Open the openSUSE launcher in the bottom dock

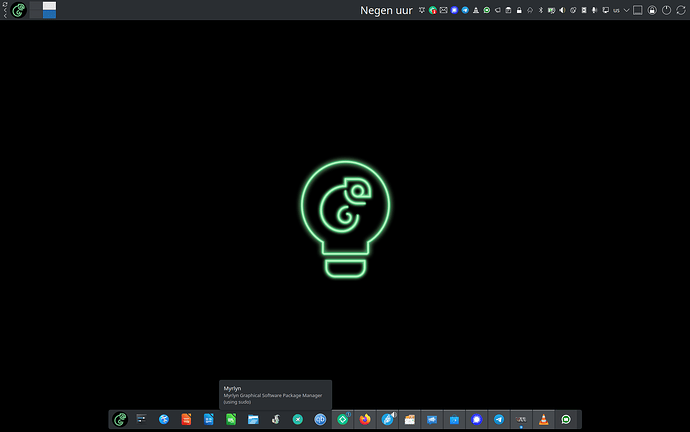pos(120,420)
